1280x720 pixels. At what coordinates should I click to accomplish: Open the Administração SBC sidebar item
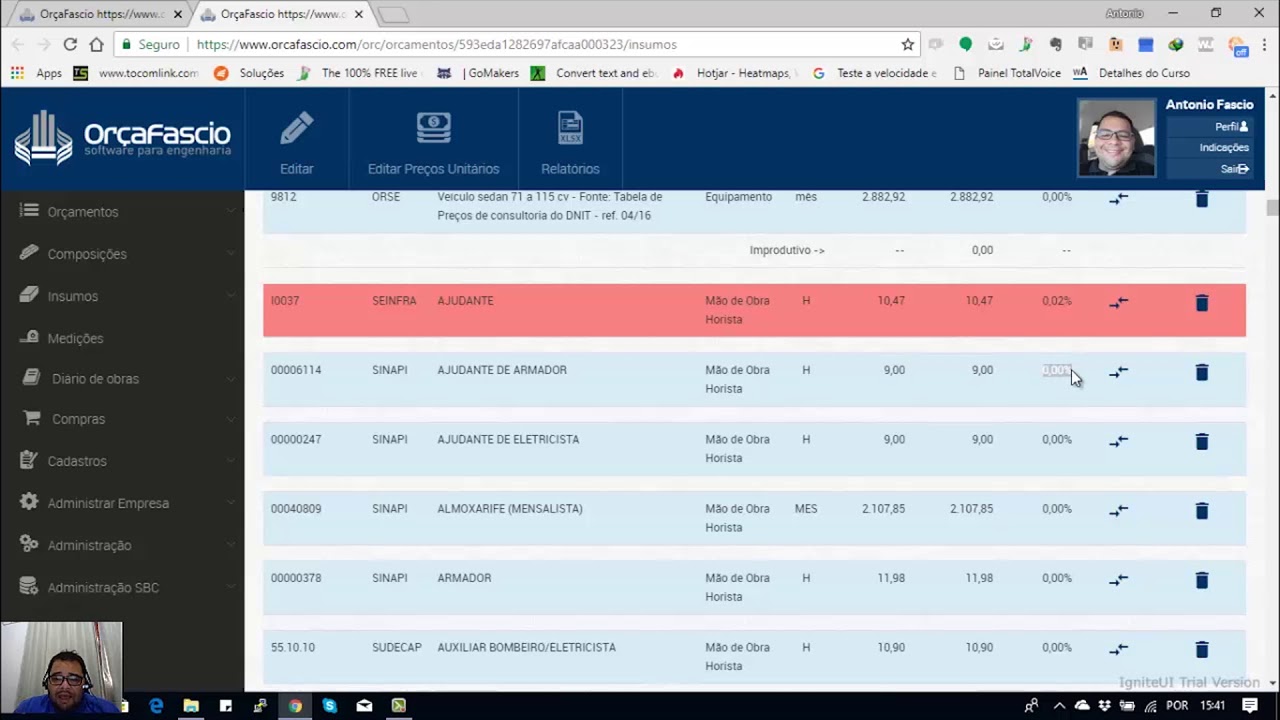[122, 587]
